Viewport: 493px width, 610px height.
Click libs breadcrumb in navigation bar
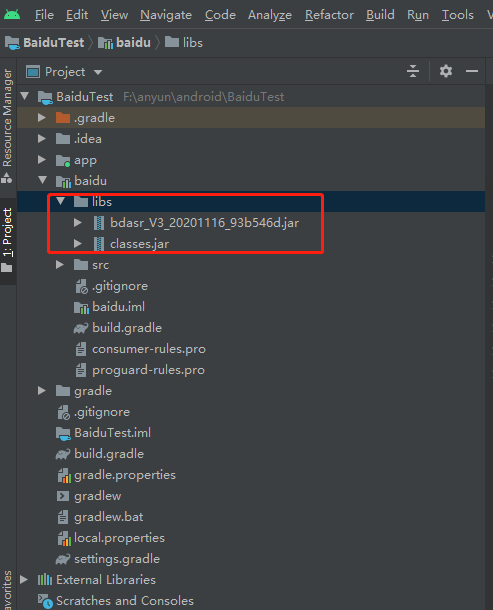[184, 42]
